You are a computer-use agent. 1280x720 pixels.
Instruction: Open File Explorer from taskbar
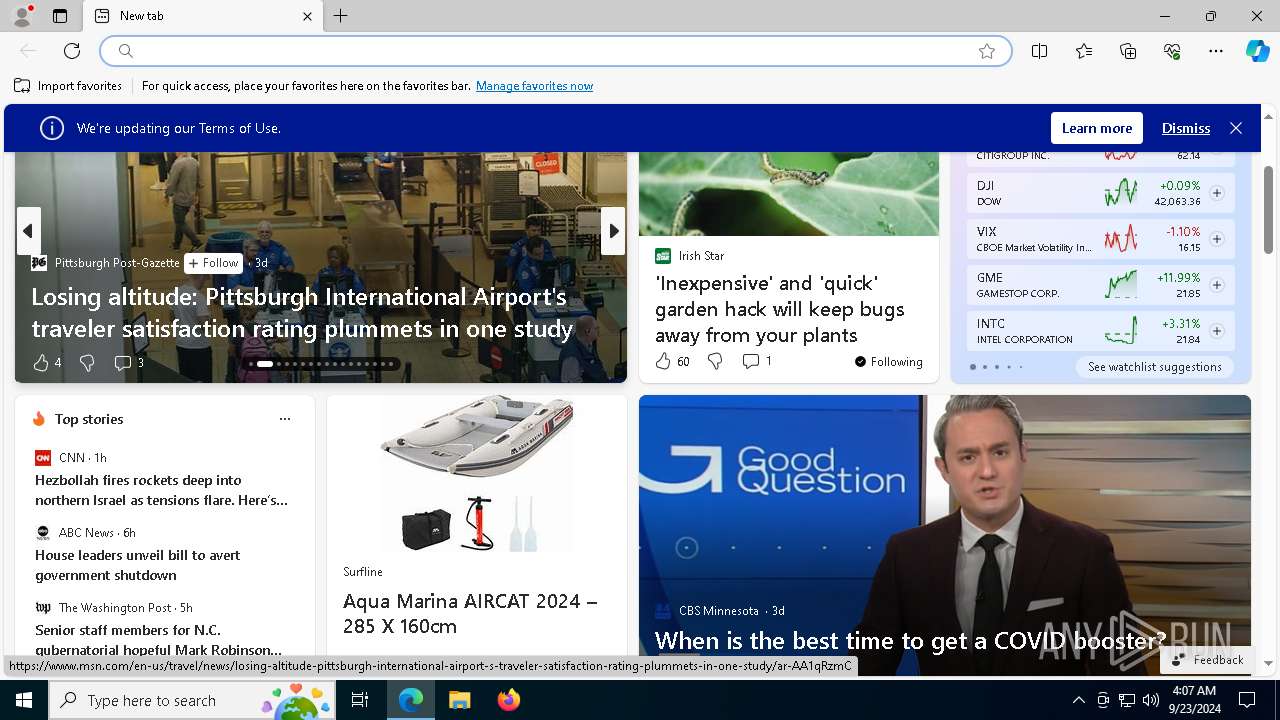point(459,700)
